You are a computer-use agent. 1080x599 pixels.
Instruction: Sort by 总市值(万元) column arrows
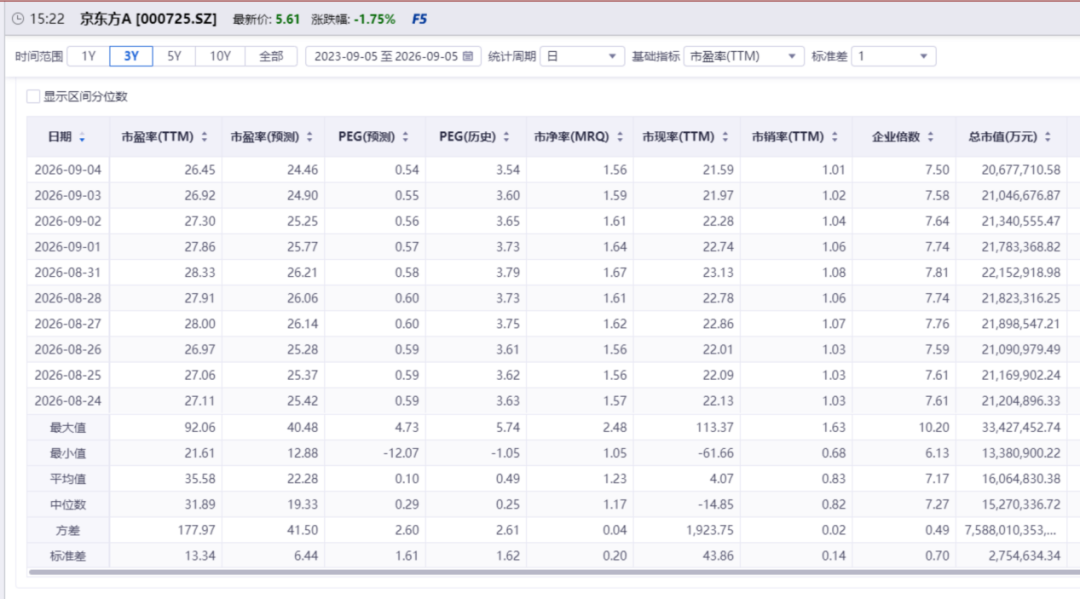[1048, 137]
